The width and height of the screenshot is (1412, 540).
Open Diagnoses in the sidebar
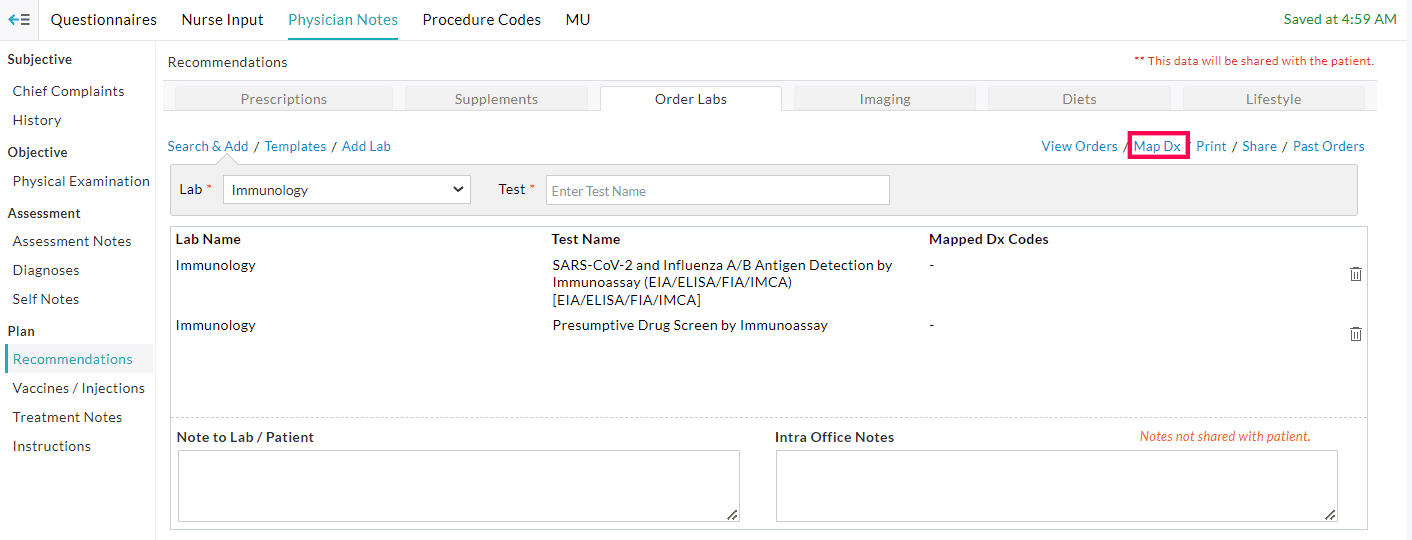click(x=46, y=270)
